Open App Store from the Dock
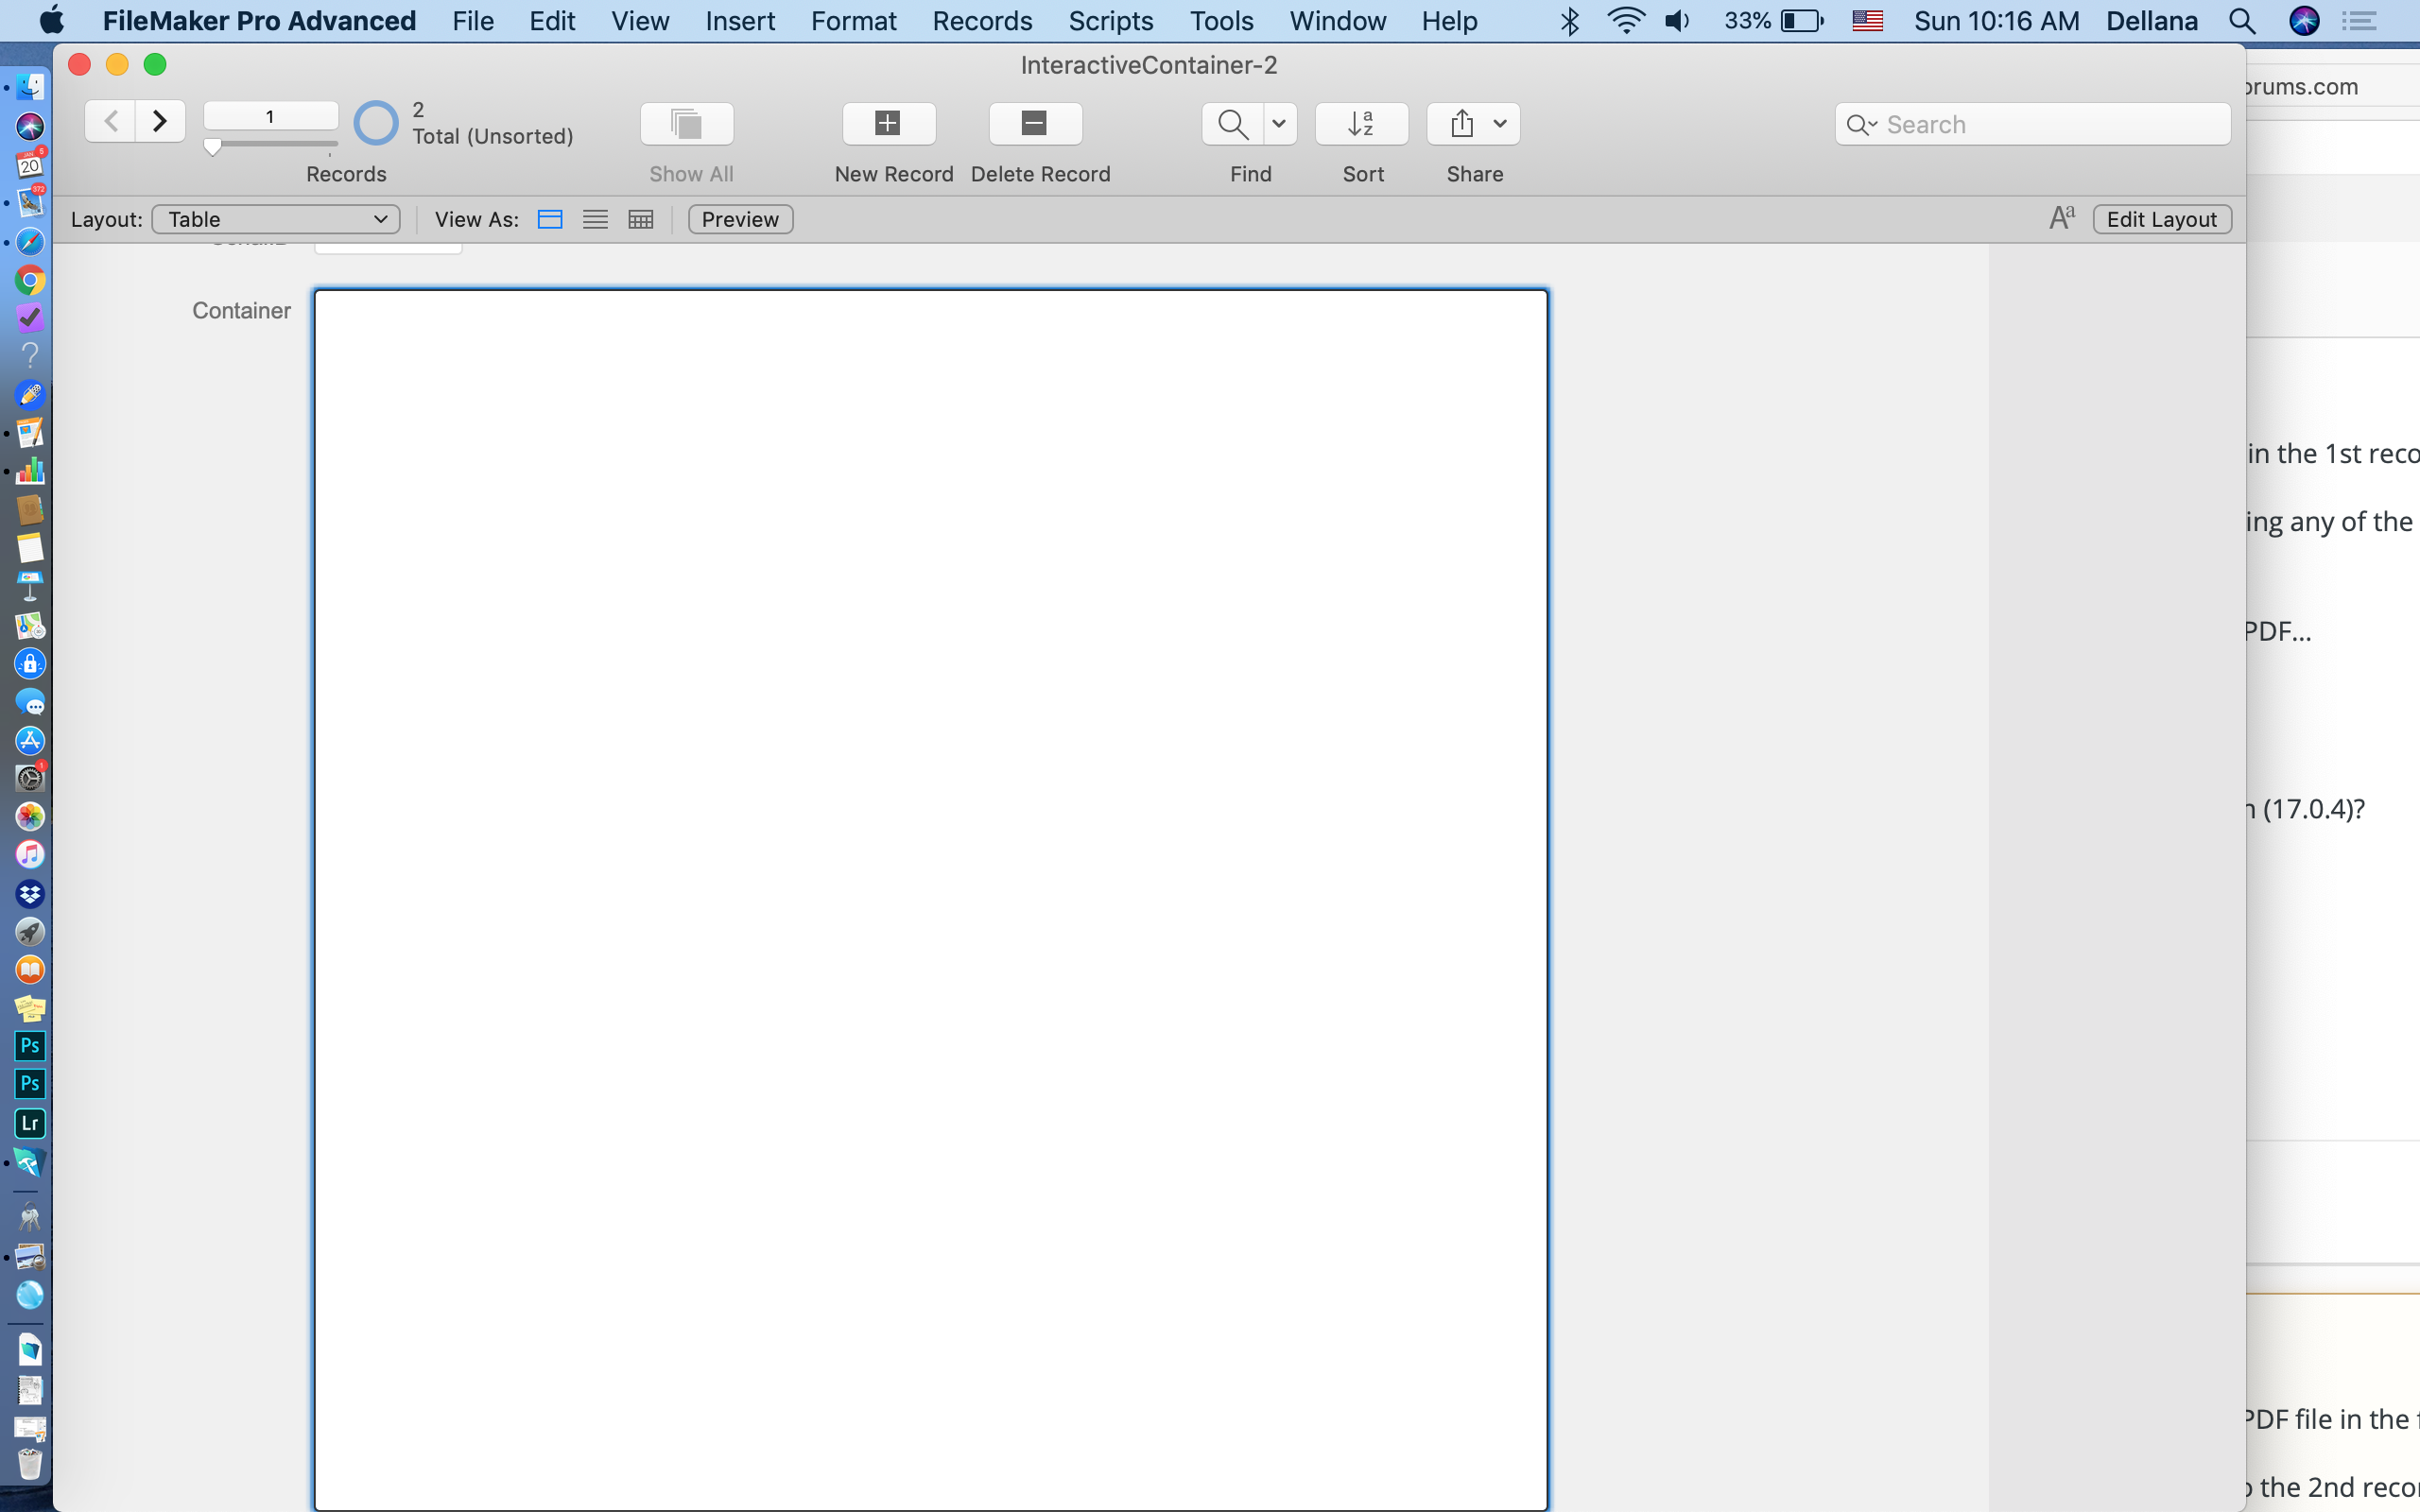This screenshot has width=2420, height=1512. pyautogui.click(x=30, y=741)
